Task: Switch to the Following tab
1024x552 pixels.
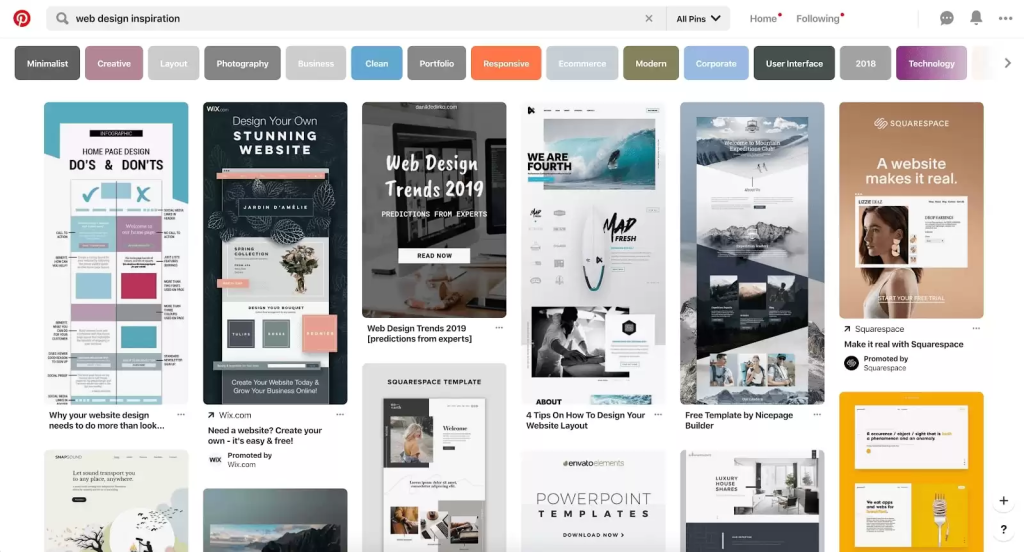Action: click(x=818, y=18)
